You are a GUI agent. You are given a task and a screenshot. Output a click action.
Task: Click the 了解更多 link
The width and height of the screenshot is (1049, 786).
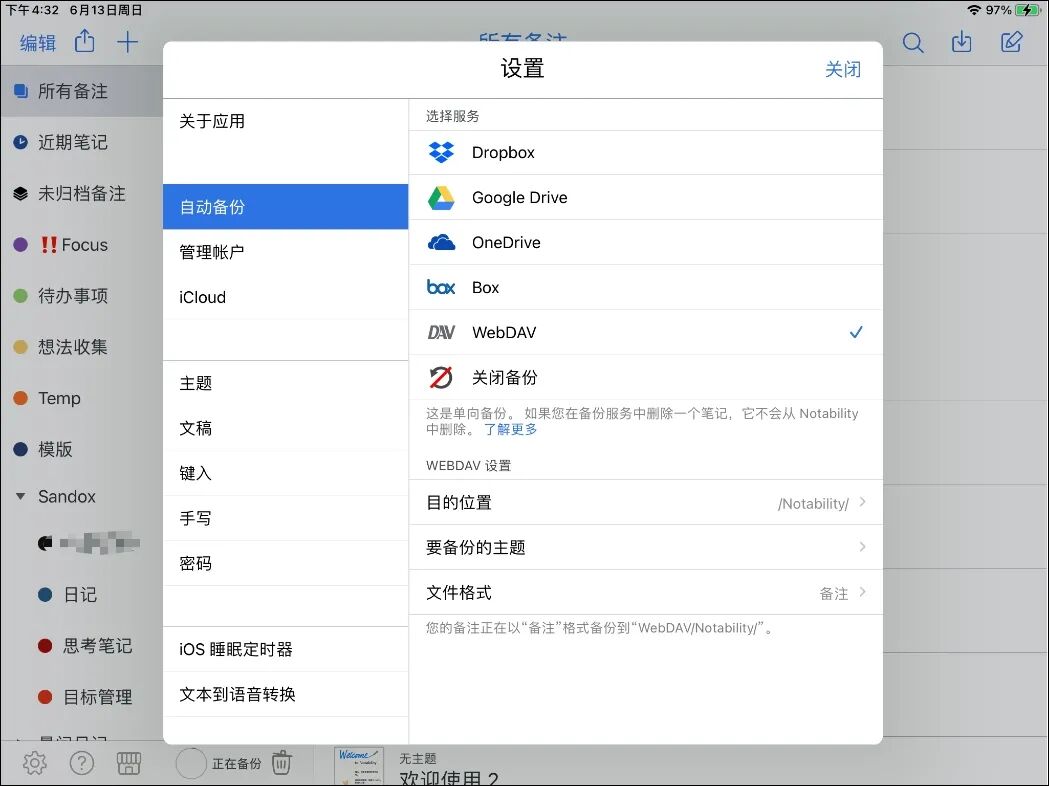(x=510, y=429)
